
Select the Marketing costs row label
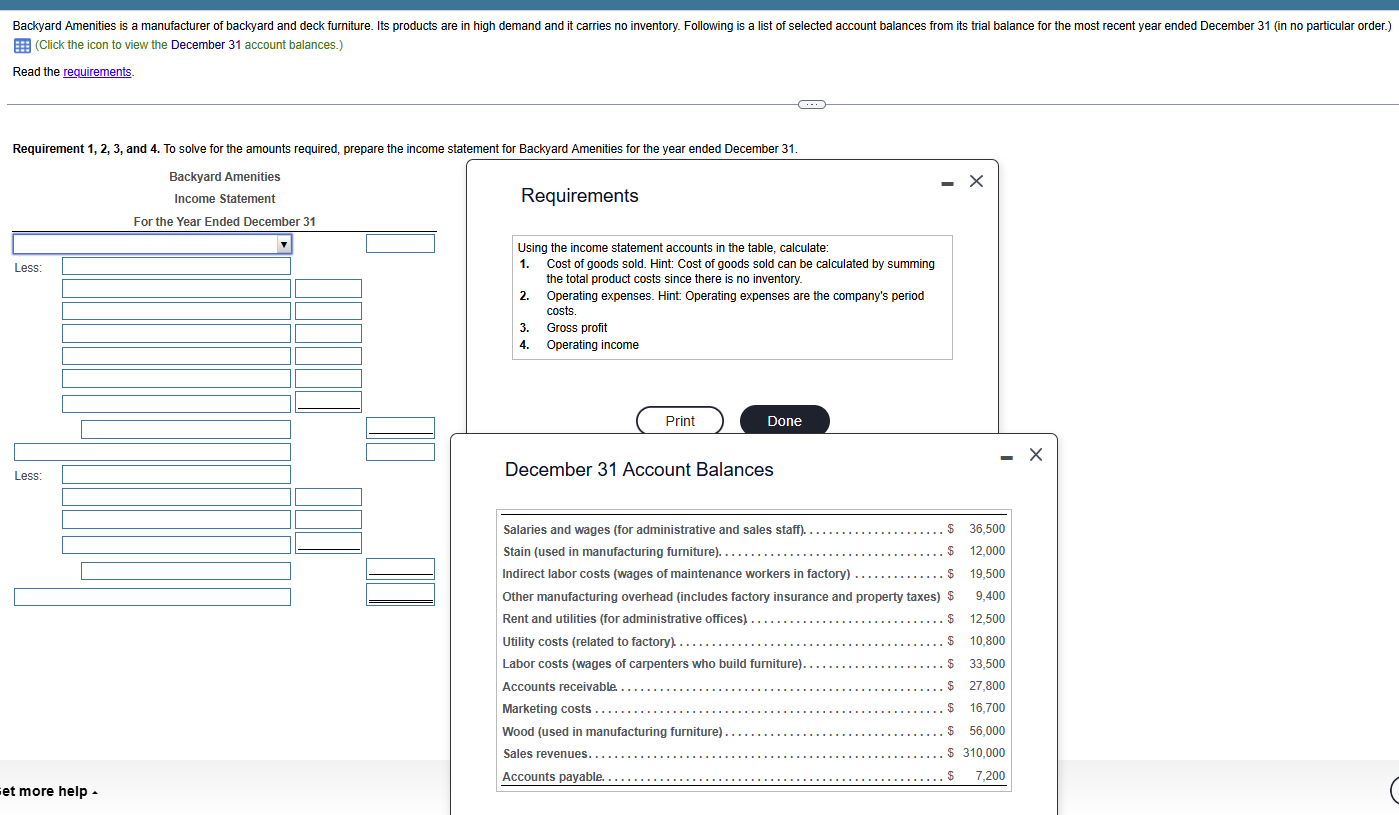click(x=547, y=709)
